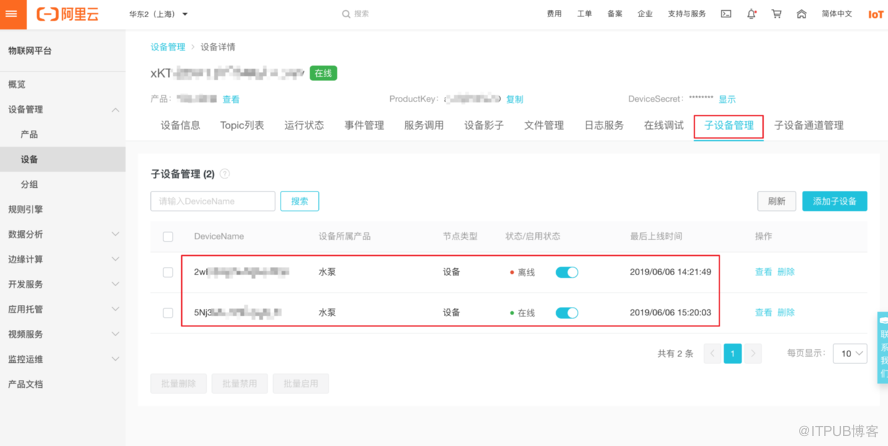Click the DeviceName search input field
This screenshot has width=888, height=446.
212,201
